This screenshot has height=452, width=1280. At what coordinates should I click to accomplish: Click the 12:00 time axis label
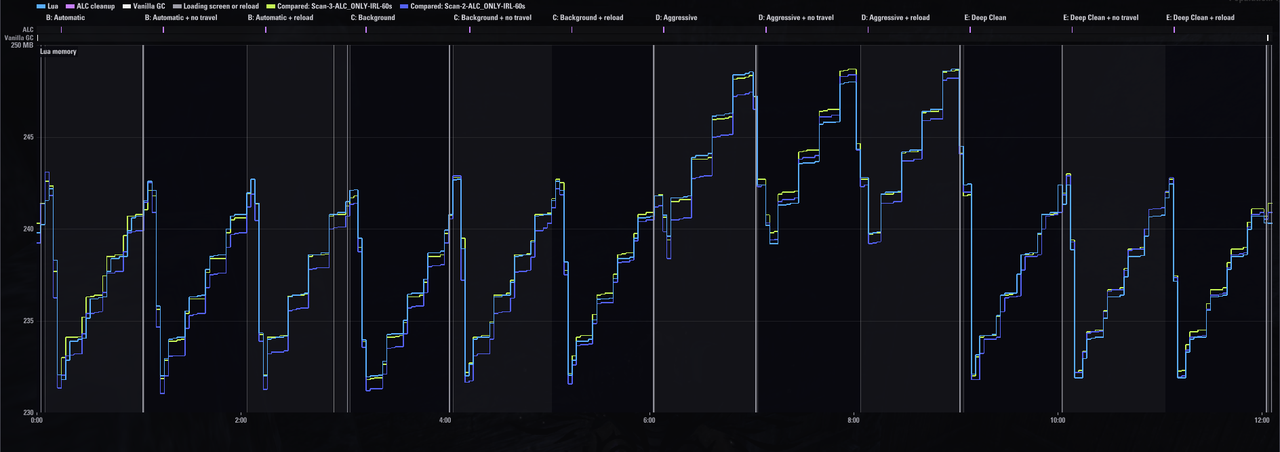tap(1262, 421)
